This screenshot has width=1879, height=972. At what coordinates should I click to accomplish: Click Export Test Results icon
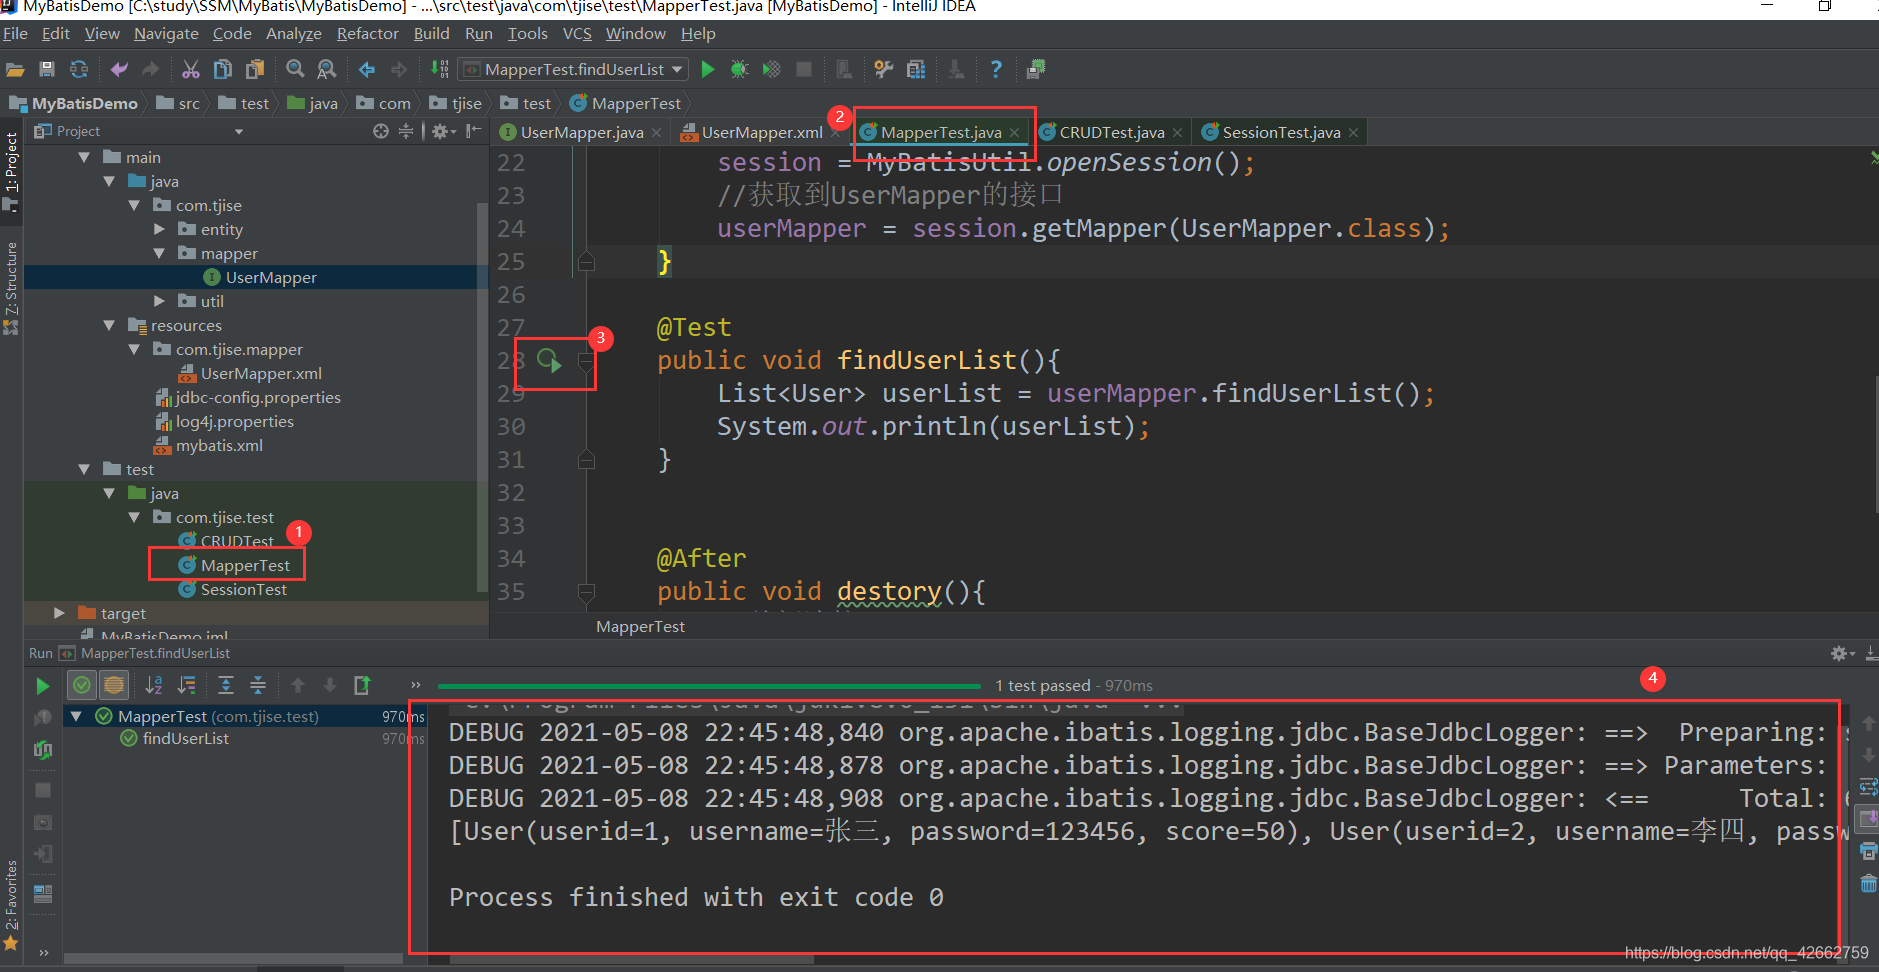362,685
